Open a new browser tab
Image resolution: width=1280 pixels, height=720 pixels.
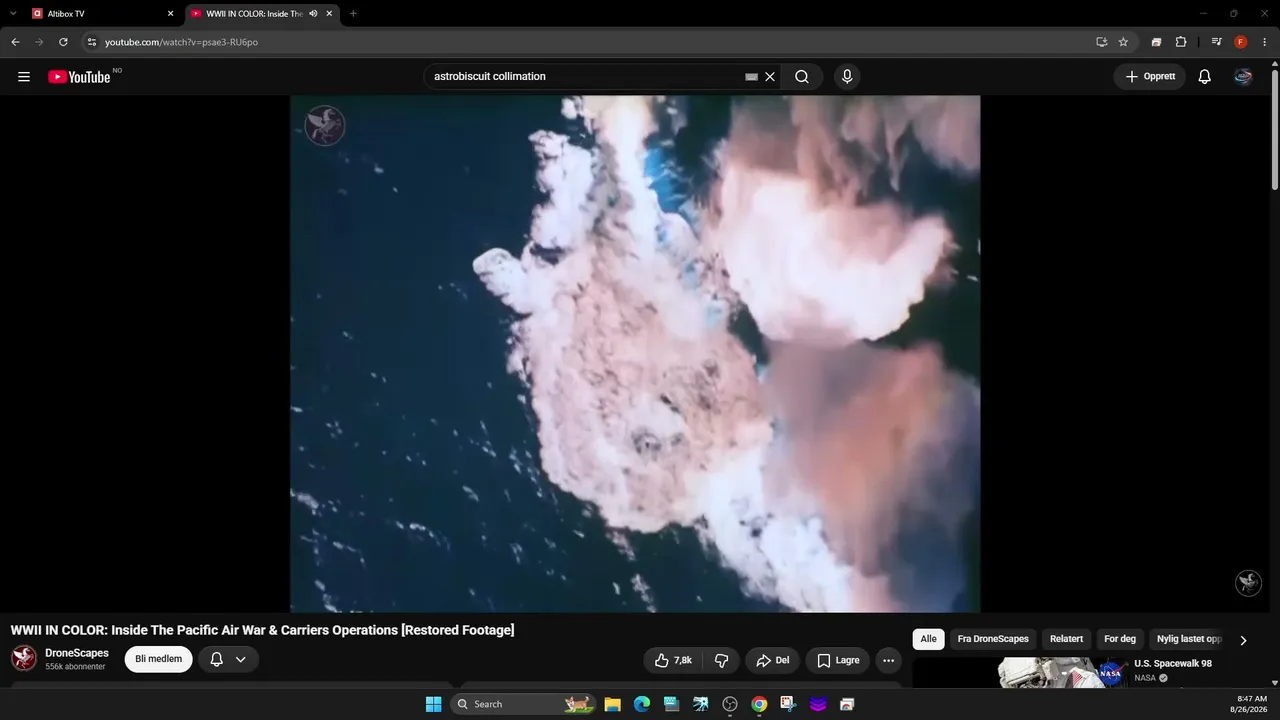click(353, 14)
